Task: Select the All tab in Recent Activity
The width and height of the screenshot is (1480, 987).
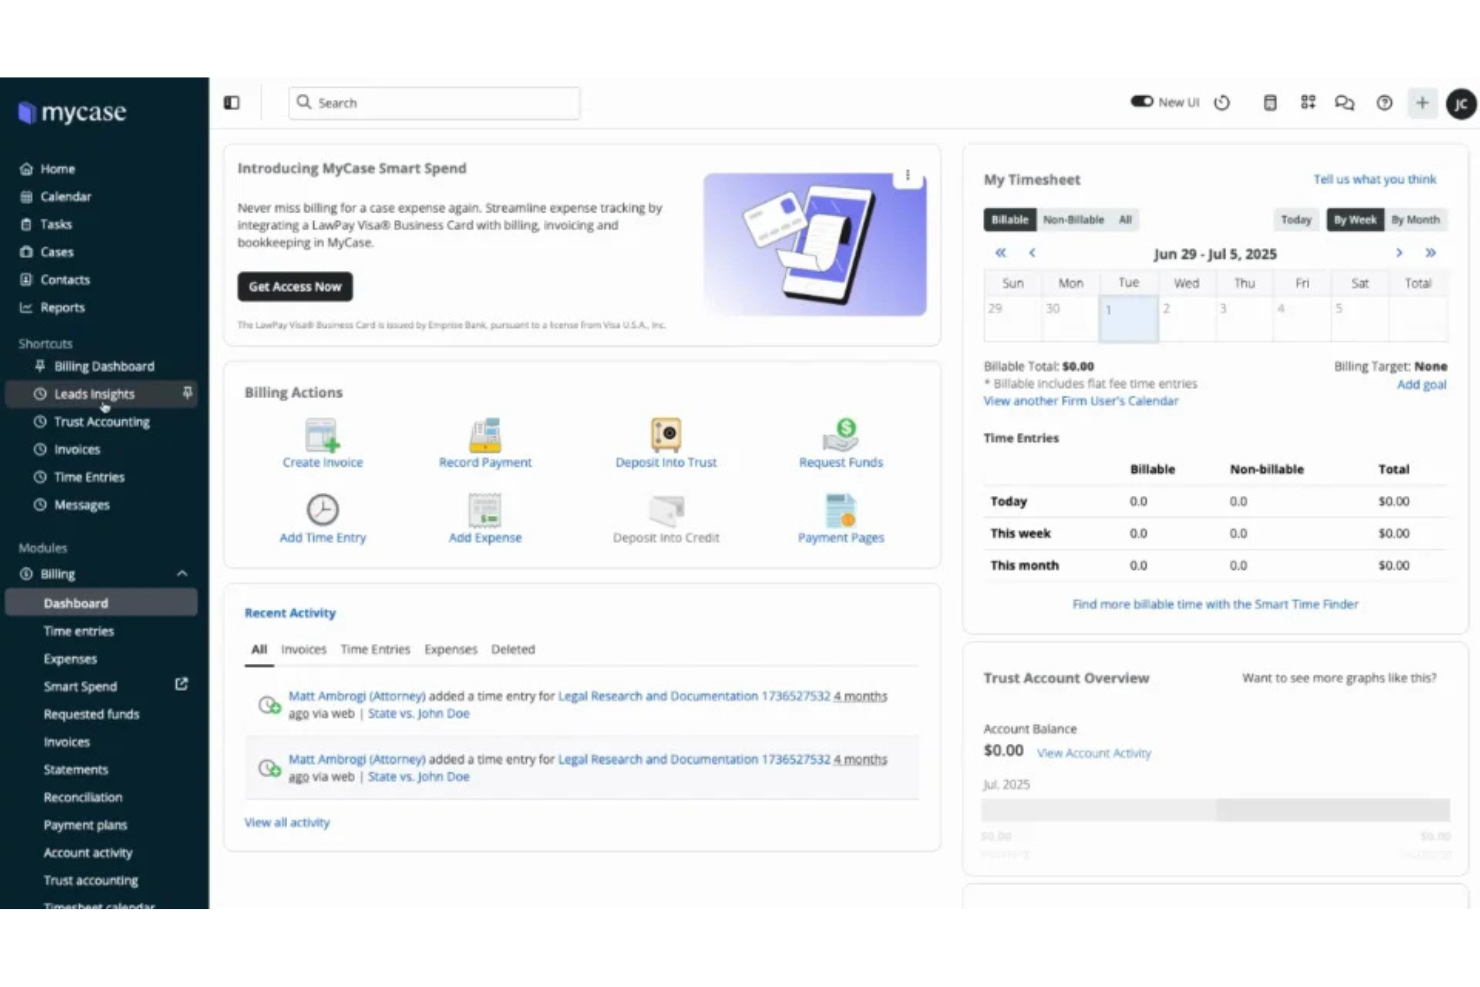Action: [259, 650]
